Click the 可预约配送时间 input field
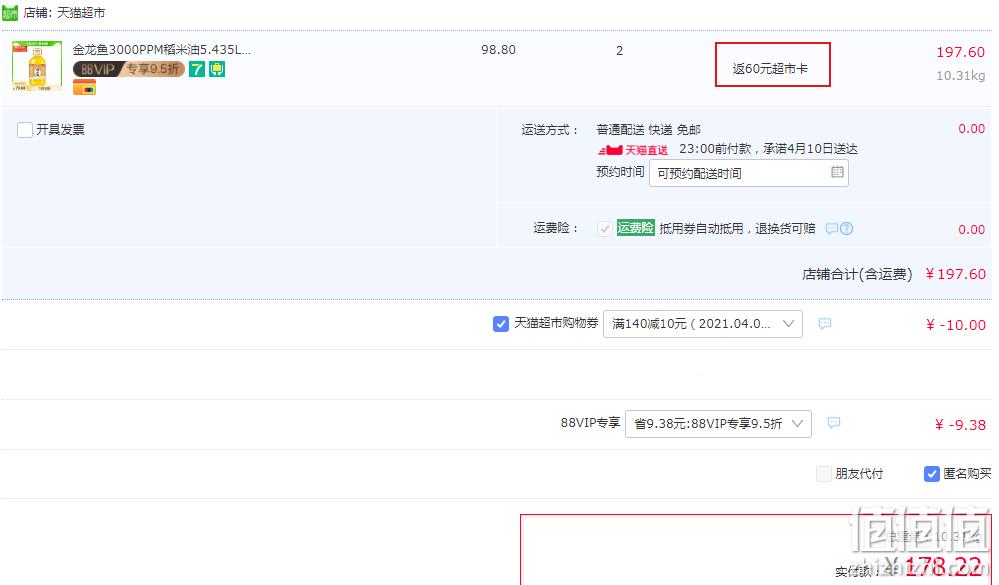This screenshot has width=999, height=585. 749,173
